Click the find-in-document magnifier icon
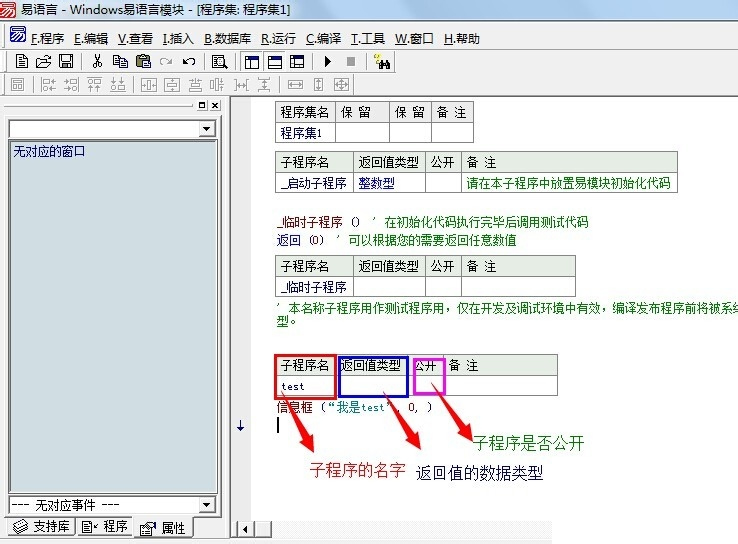The width and height of the screenshot is (738, 544). tap(219, 62)
